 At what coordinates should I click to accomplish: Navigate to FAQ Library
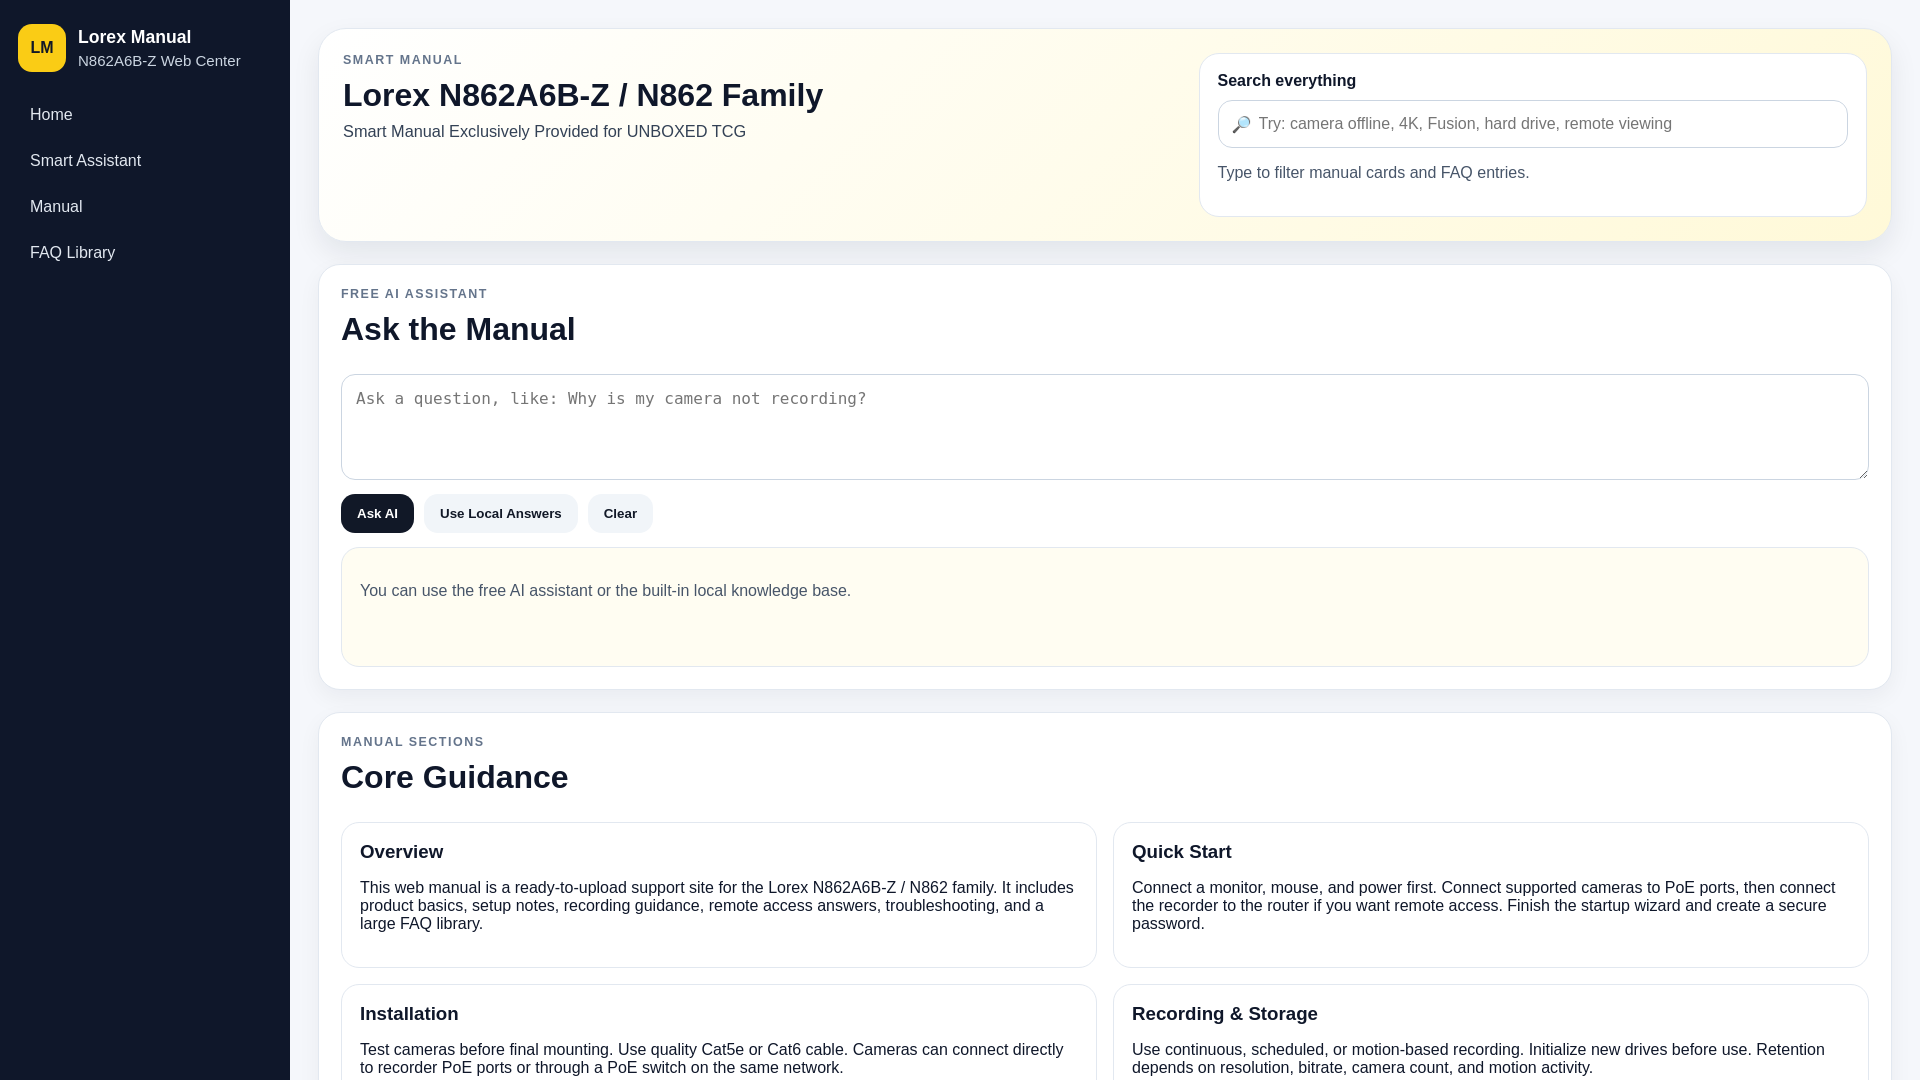(x=145, y=253)
